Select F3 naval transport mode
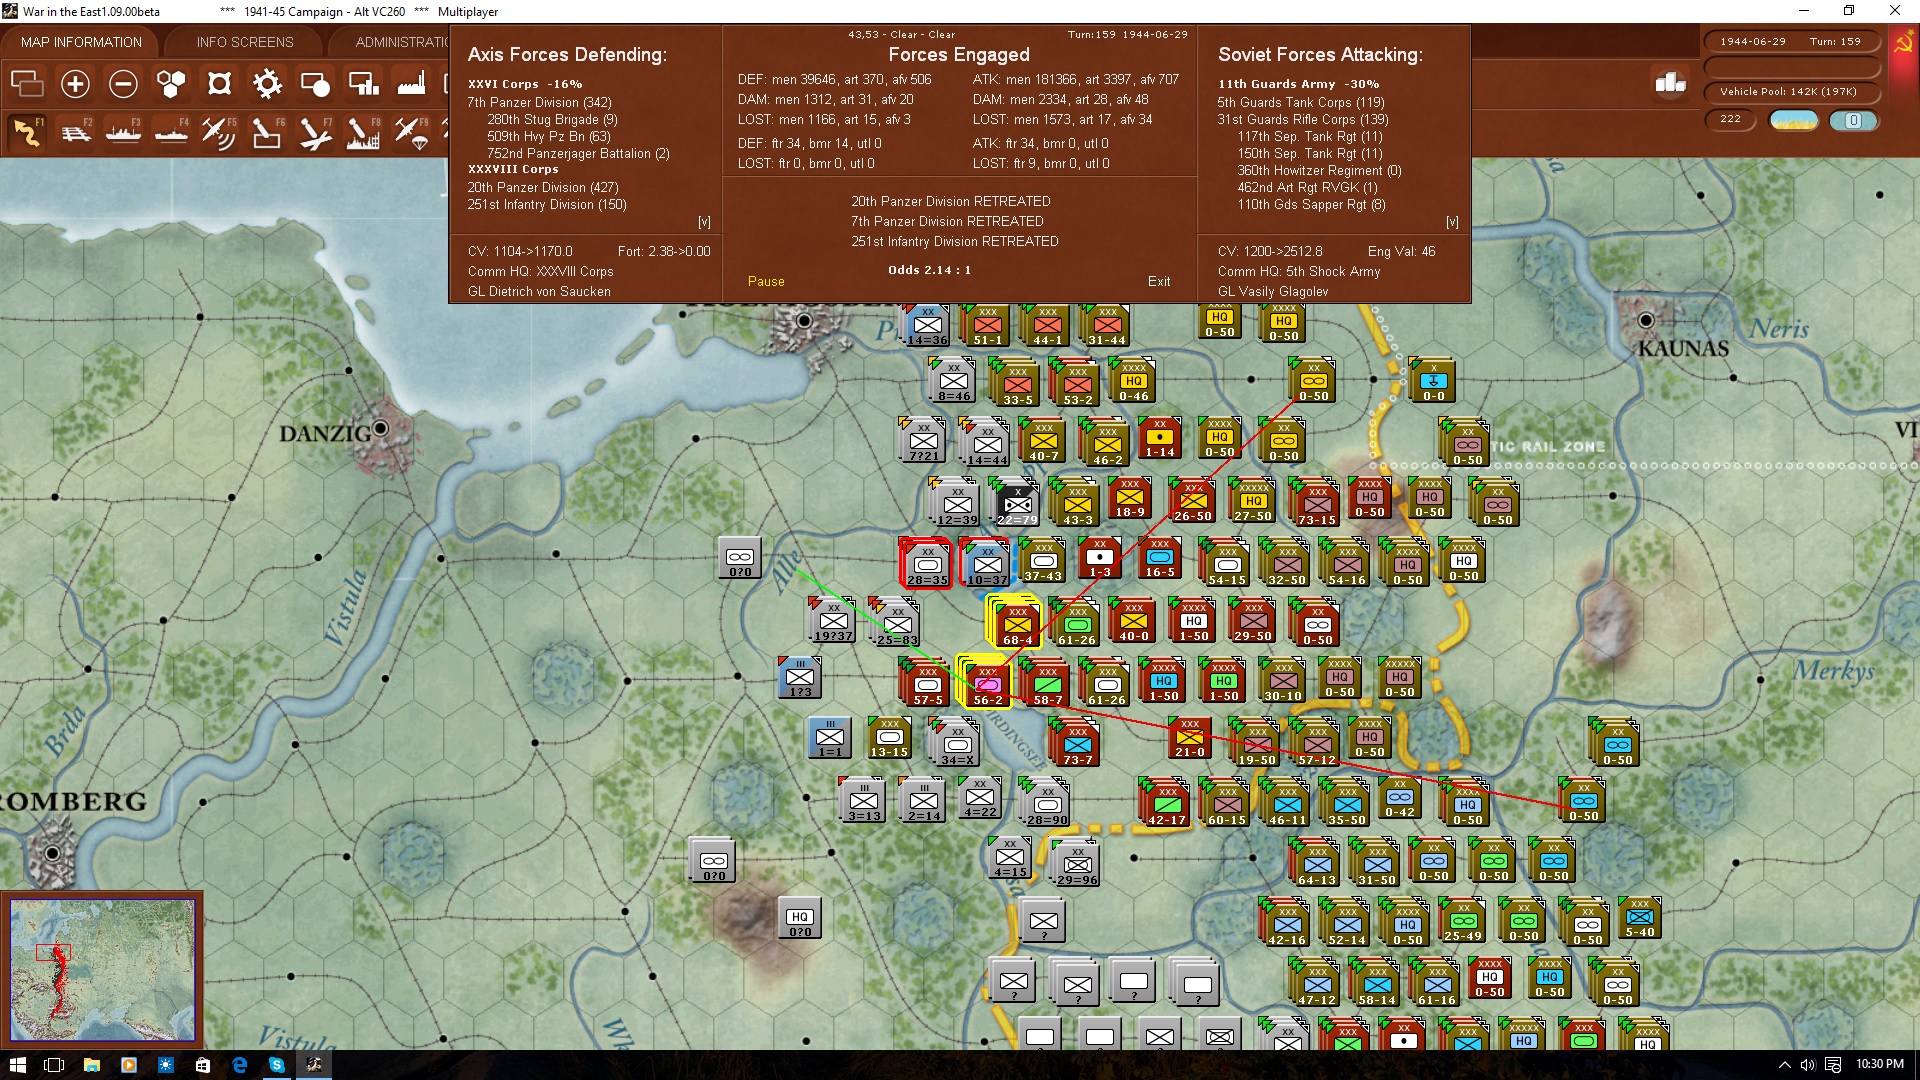Image resolution: width=1920 pixels, height=1080 pixels. 123,132
